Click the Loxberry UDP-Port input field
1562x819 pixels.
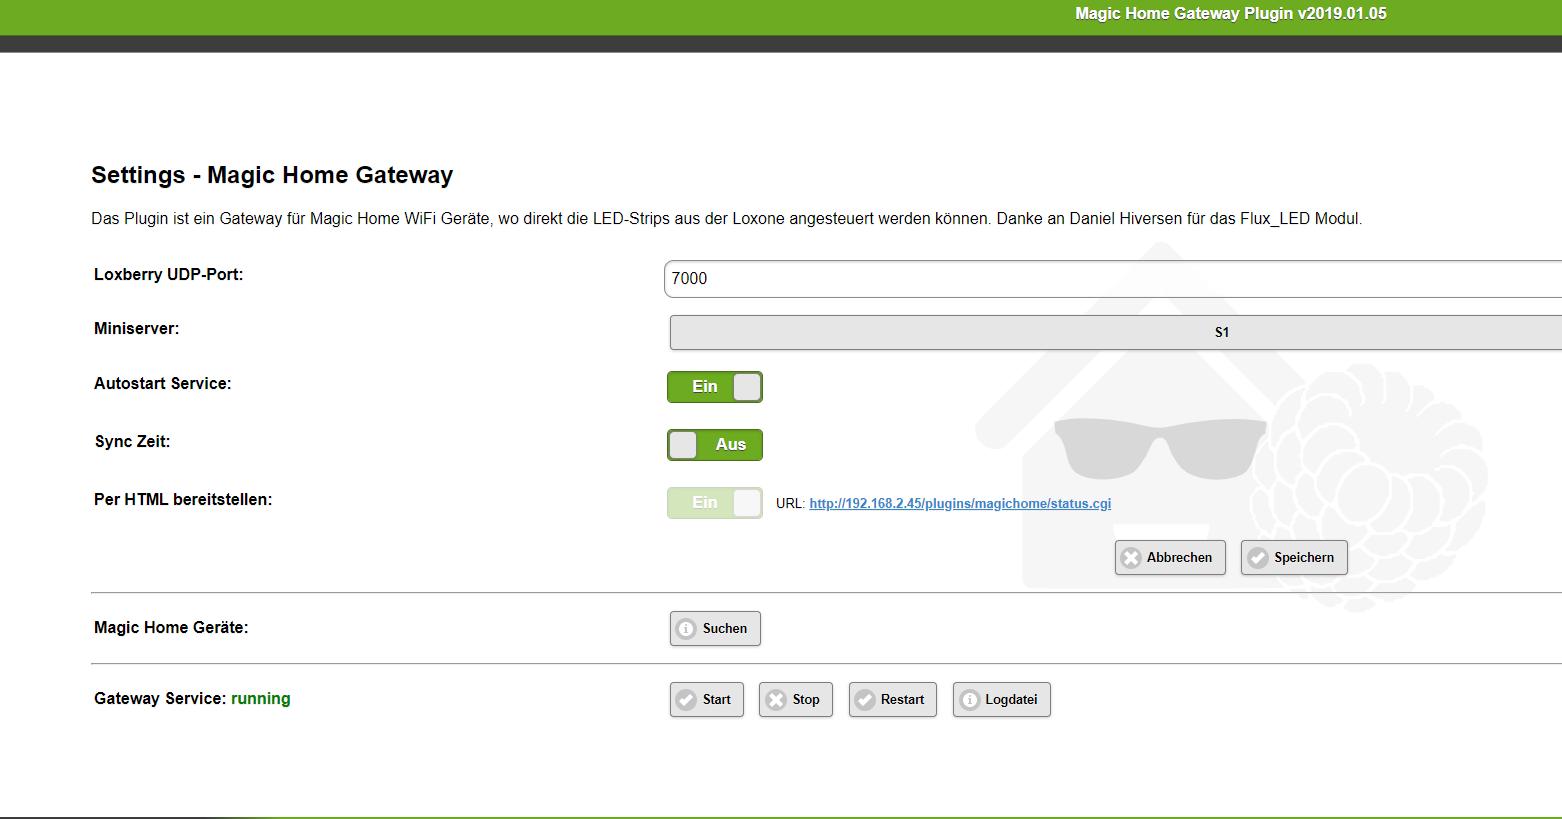click(1113, 279)
